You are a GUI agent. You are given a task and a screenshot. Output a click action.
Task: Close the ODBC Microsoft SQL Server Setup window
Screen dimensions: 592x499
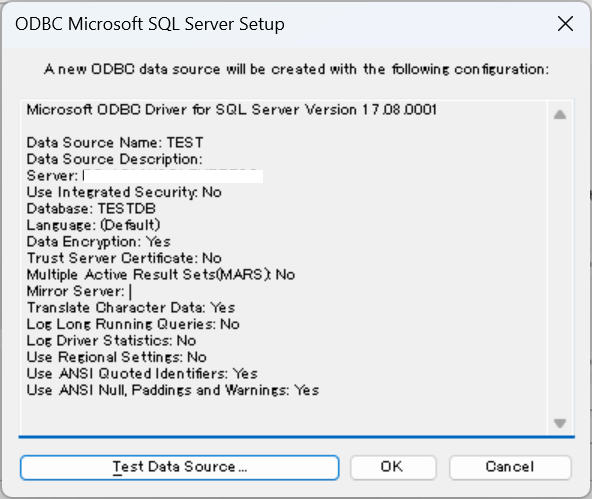coord(565,24)
